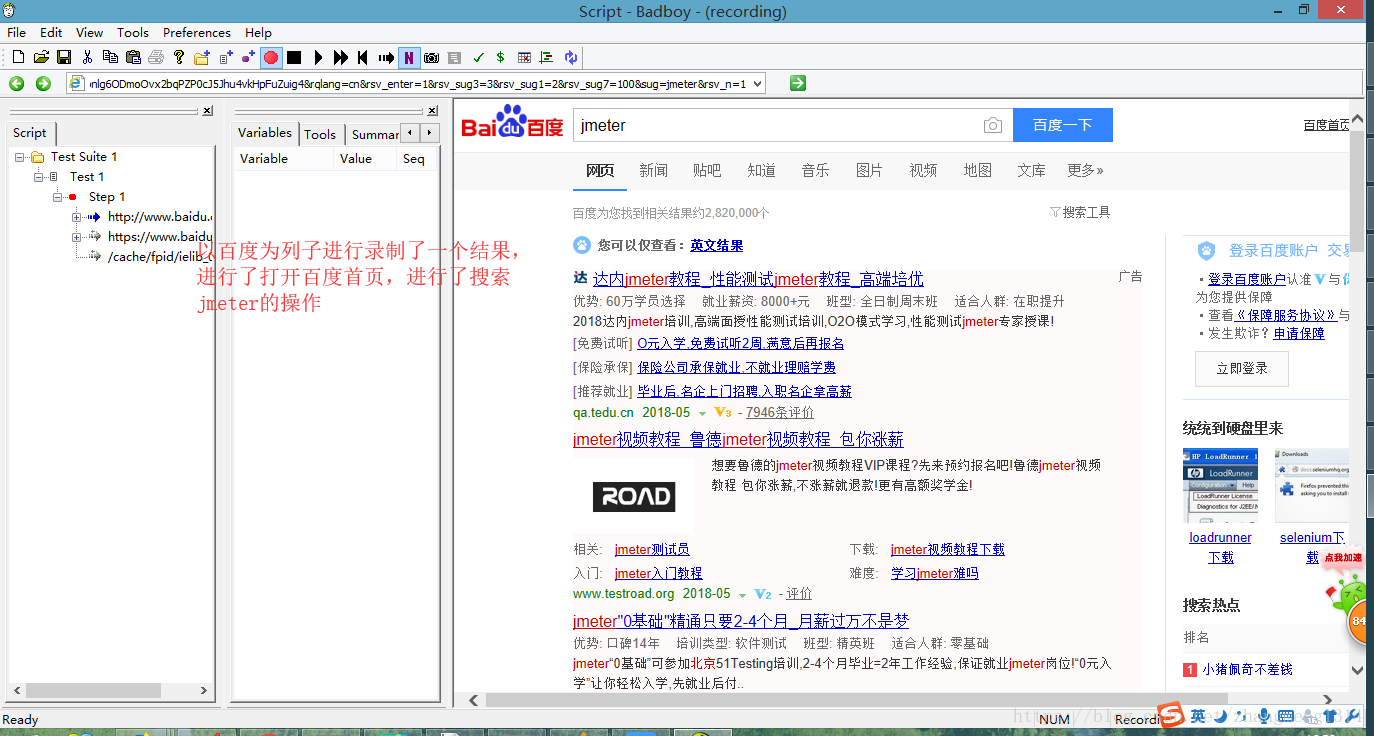This screenshot has width=1374, height=736.
Task: Open the Preferences menu
Action: pyautogui.click(x=197, y=32)
